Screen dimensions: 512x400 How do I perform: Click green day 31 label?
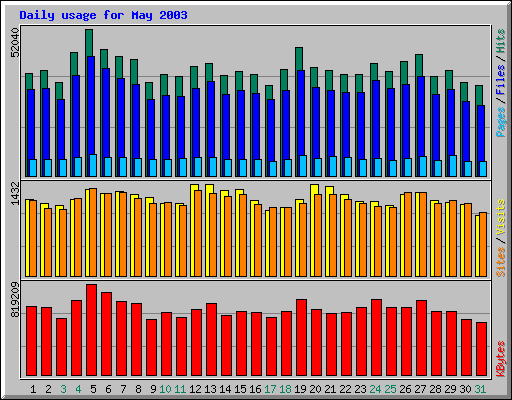480,389
